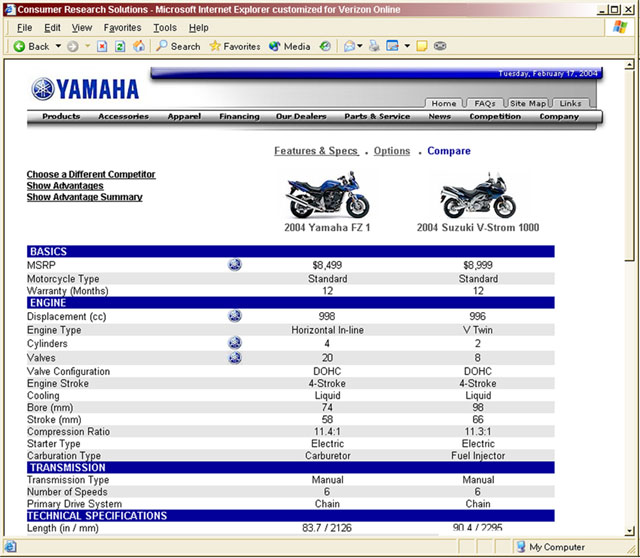Screen dimensions: 640x558
Task: Click the Forward arrow icon
Action: 72,47
